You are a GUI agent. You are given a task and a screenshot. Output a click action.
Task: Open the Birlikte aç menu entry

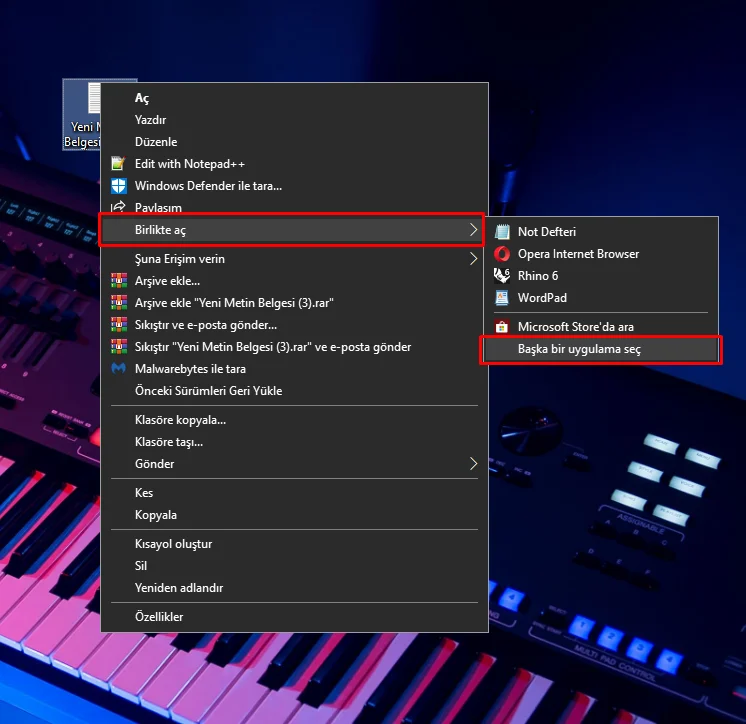[294, 230]
